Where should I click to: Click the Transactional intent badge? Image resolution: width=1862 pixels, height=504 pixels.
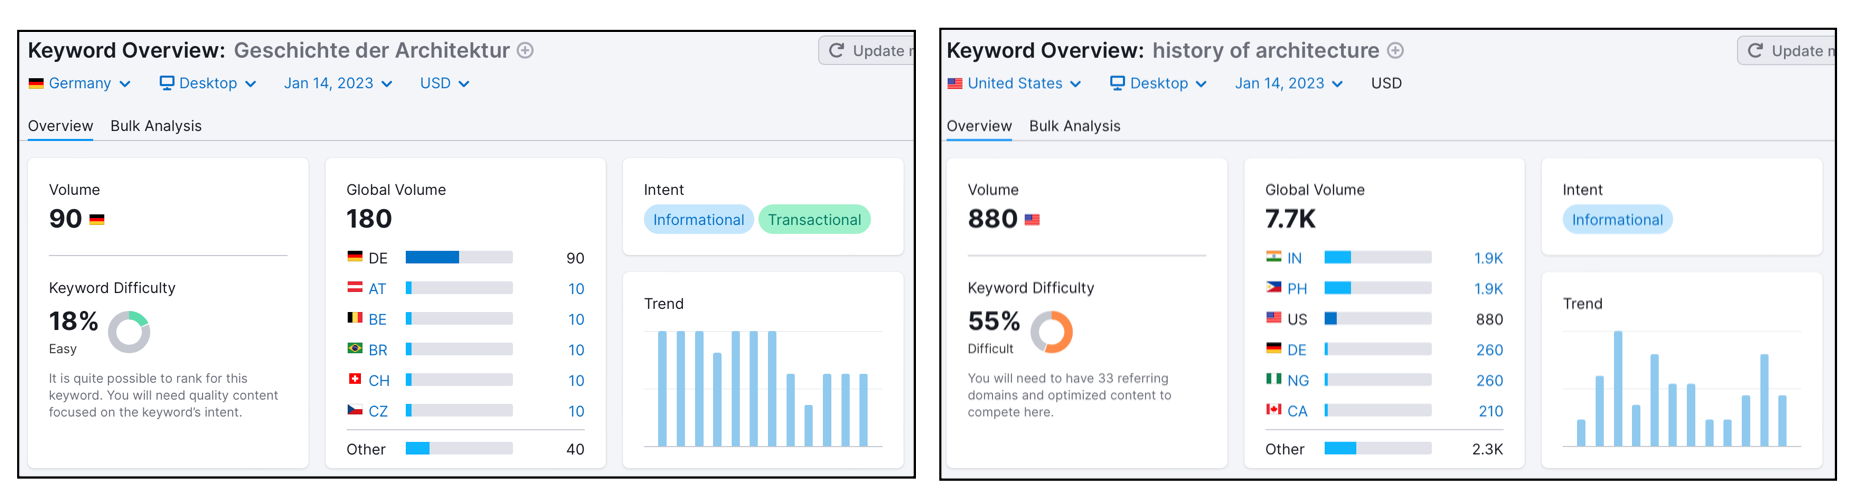[814, 220]
